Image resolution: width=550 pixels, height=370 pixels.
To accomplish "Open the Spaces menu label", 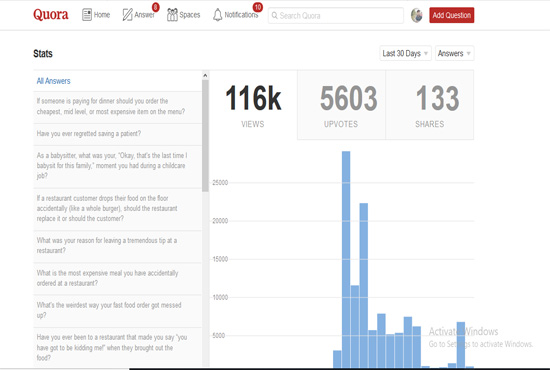I will click(x=189, y=15).
